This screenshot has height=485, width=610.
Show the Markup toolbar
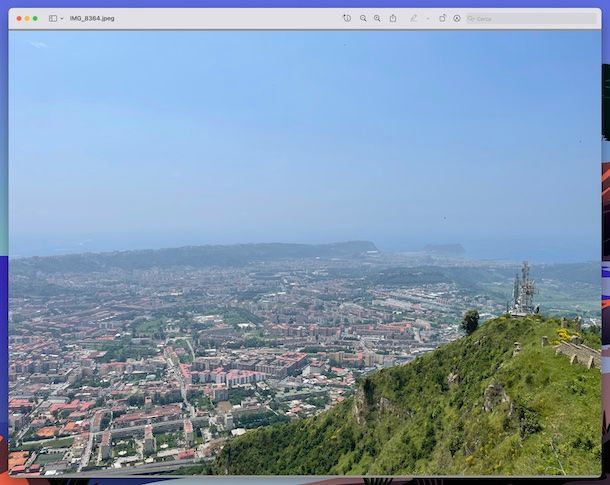[x=457, y=18]
